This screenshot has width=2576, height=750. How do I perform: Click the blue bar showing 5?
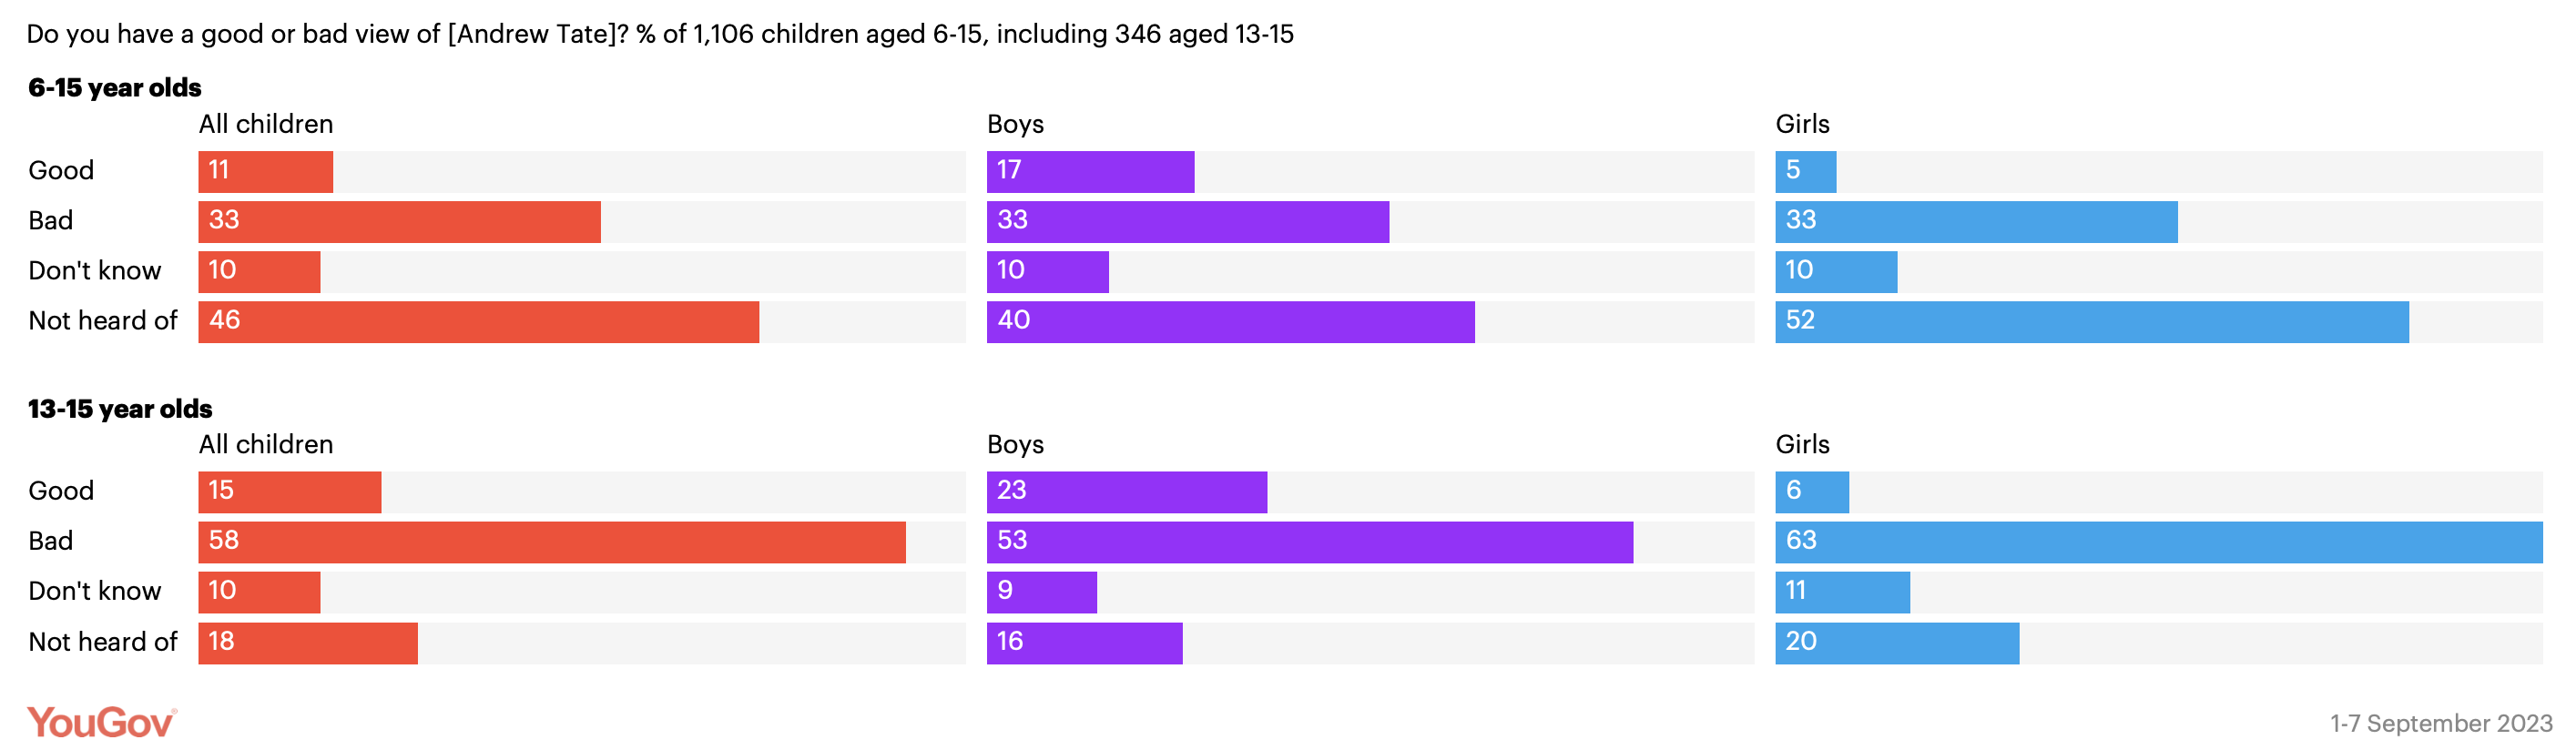coord(1805,172)
